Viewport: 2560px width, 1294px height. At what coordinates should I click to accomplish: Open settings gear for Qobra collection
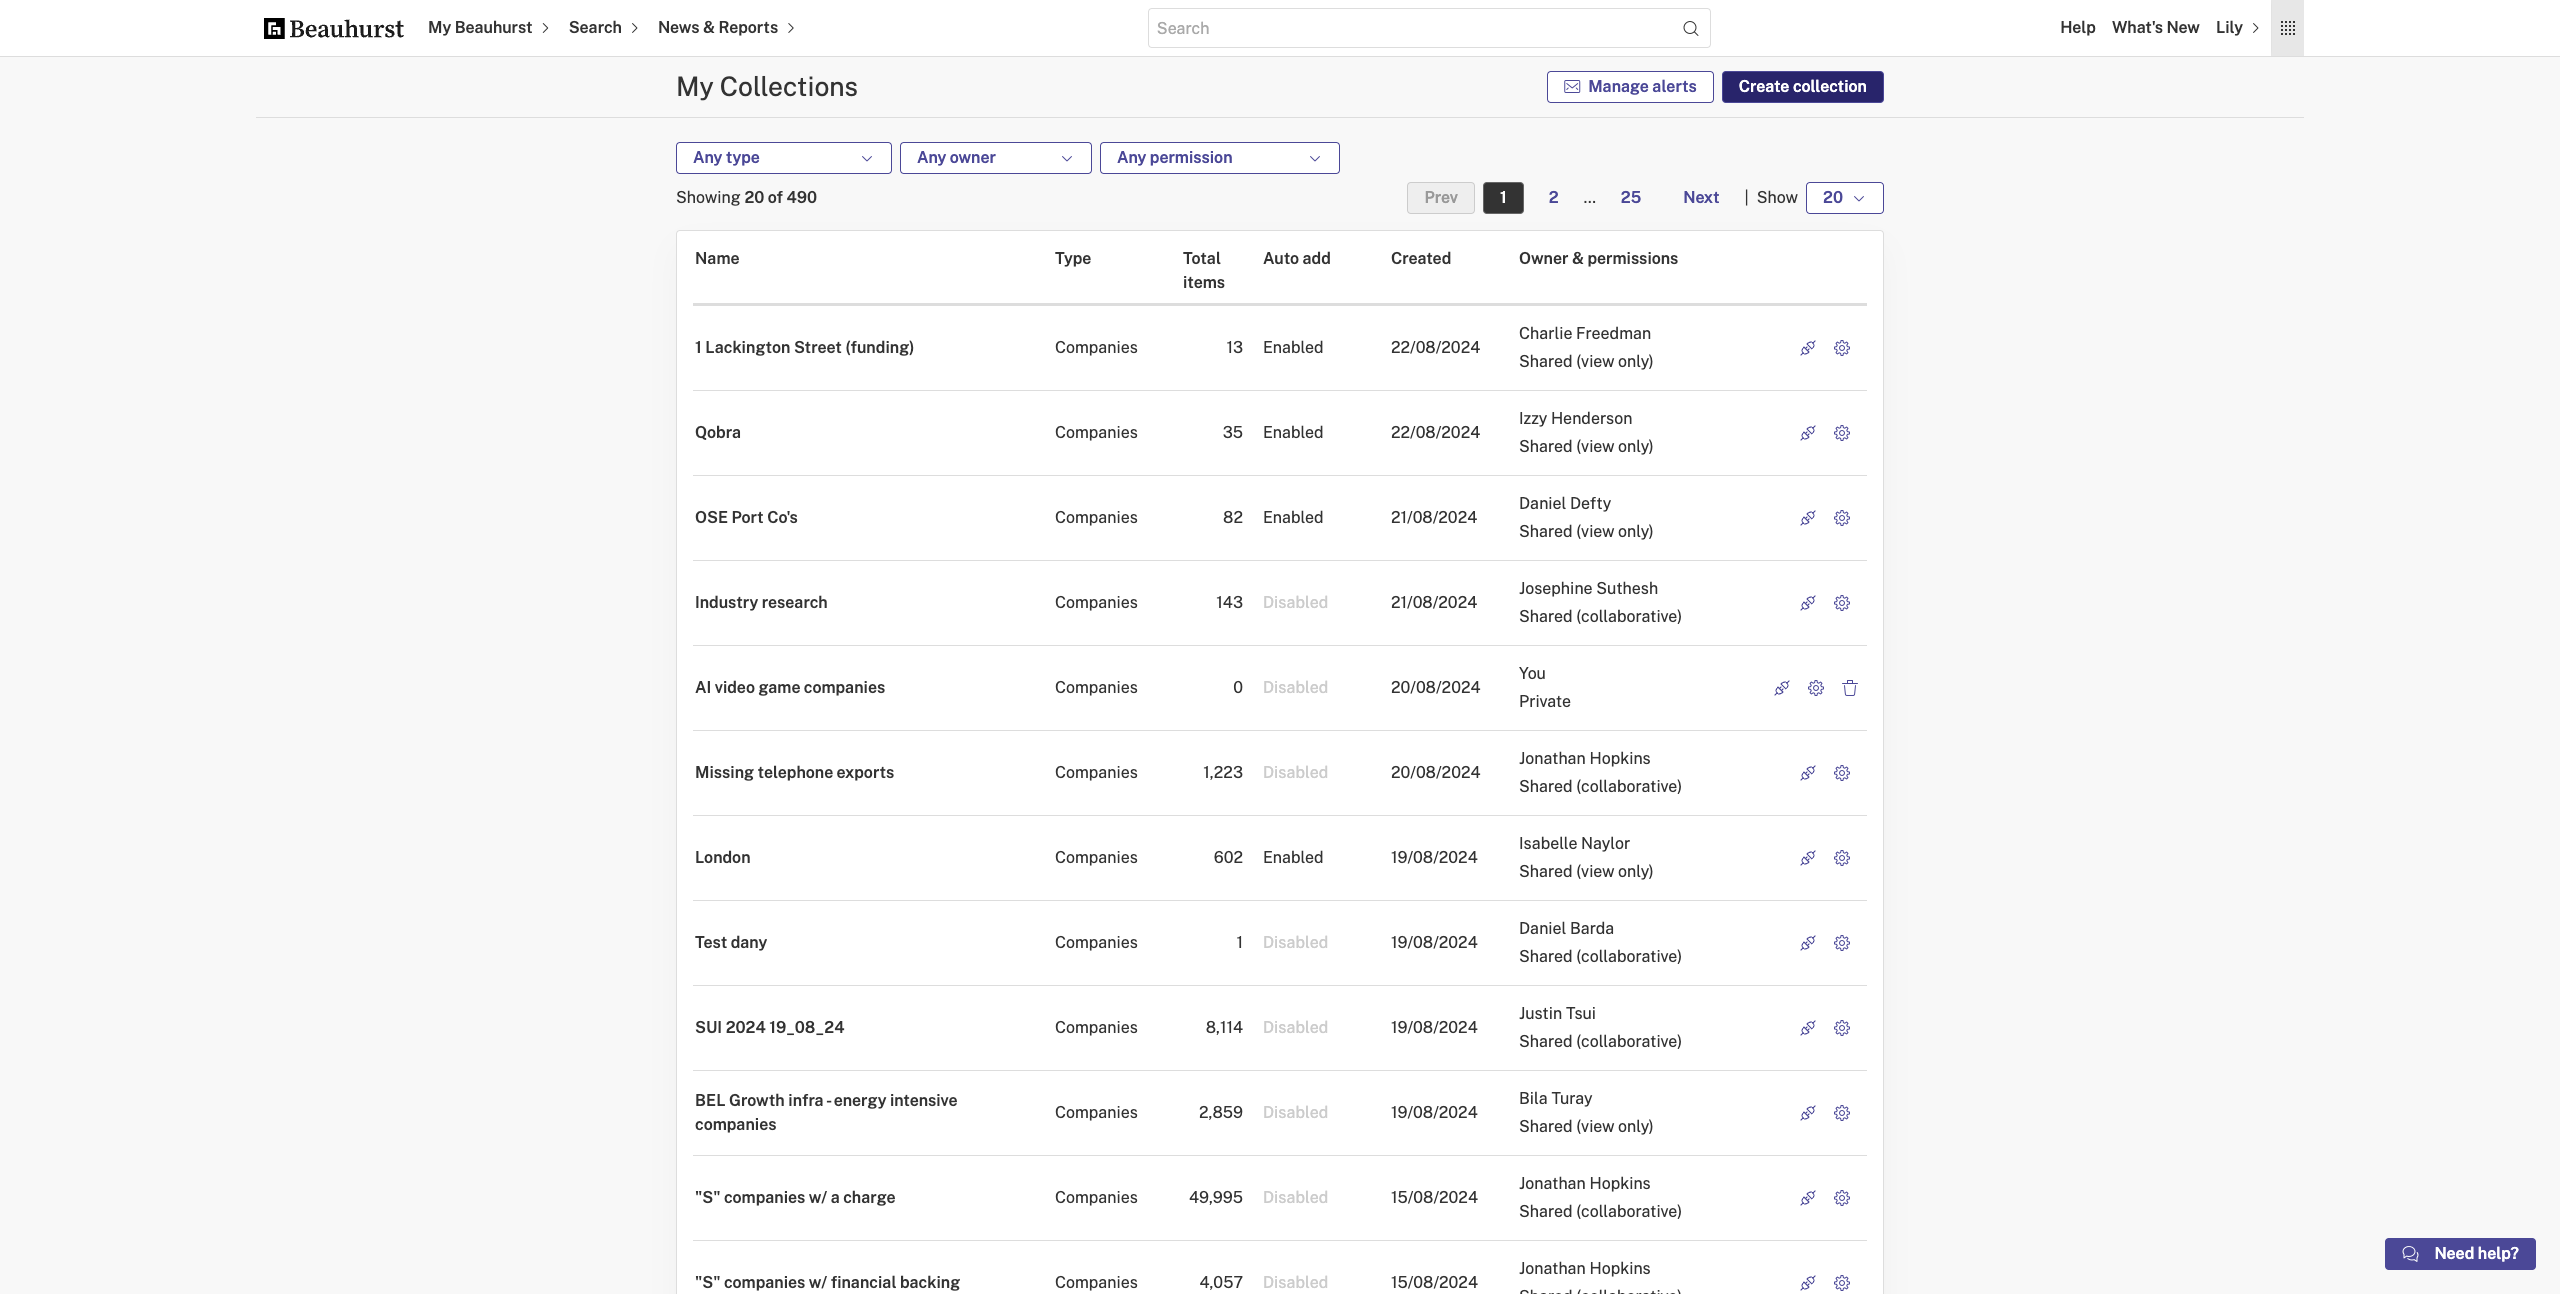[1841, 433]
